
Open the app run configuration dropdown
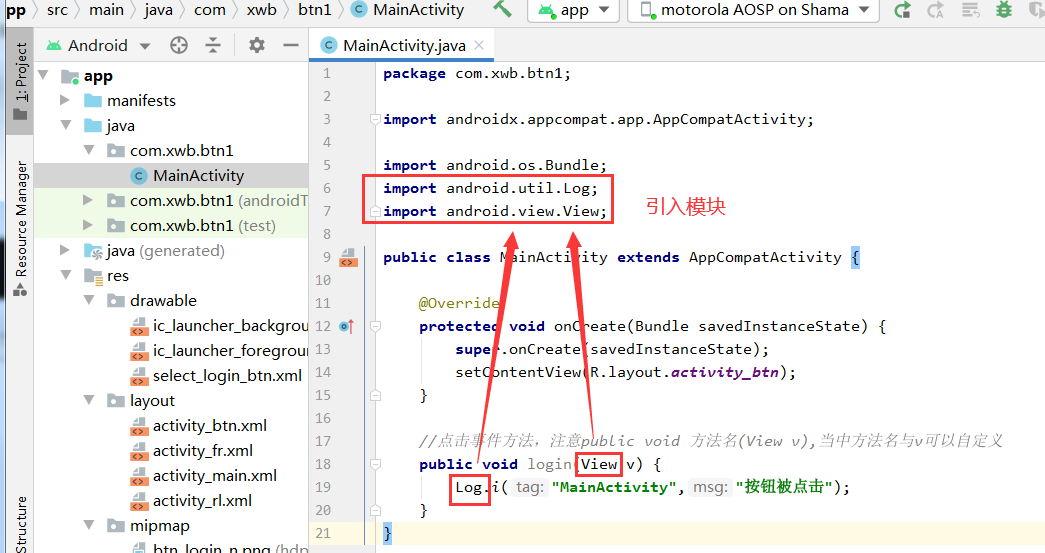(x=574, y=10)
